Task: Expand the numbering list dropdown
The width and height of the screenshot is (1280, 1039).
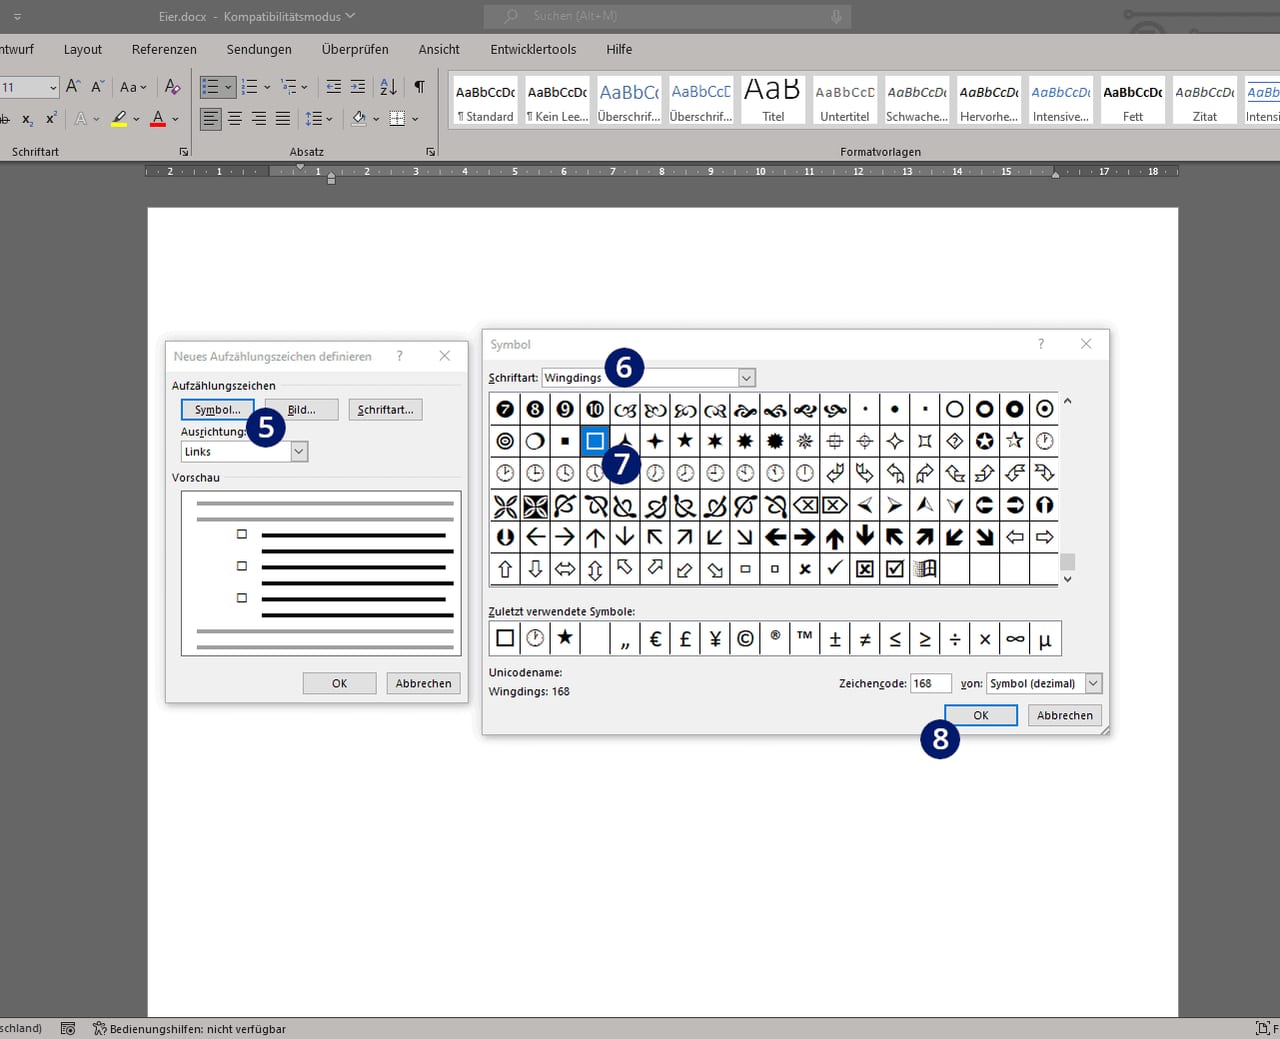Action: tap(267, 87)
